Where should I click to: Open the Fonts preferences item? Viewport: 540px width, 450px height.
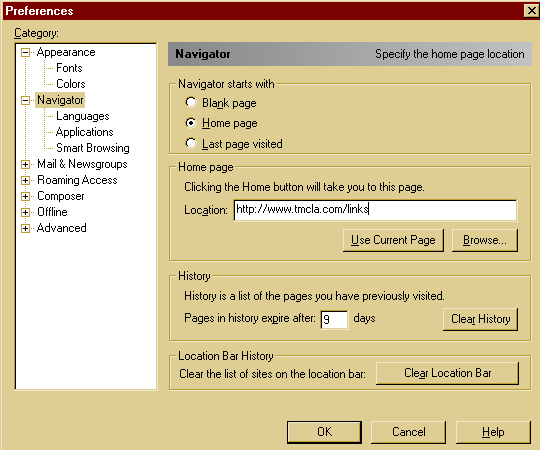tap(69, 68)
